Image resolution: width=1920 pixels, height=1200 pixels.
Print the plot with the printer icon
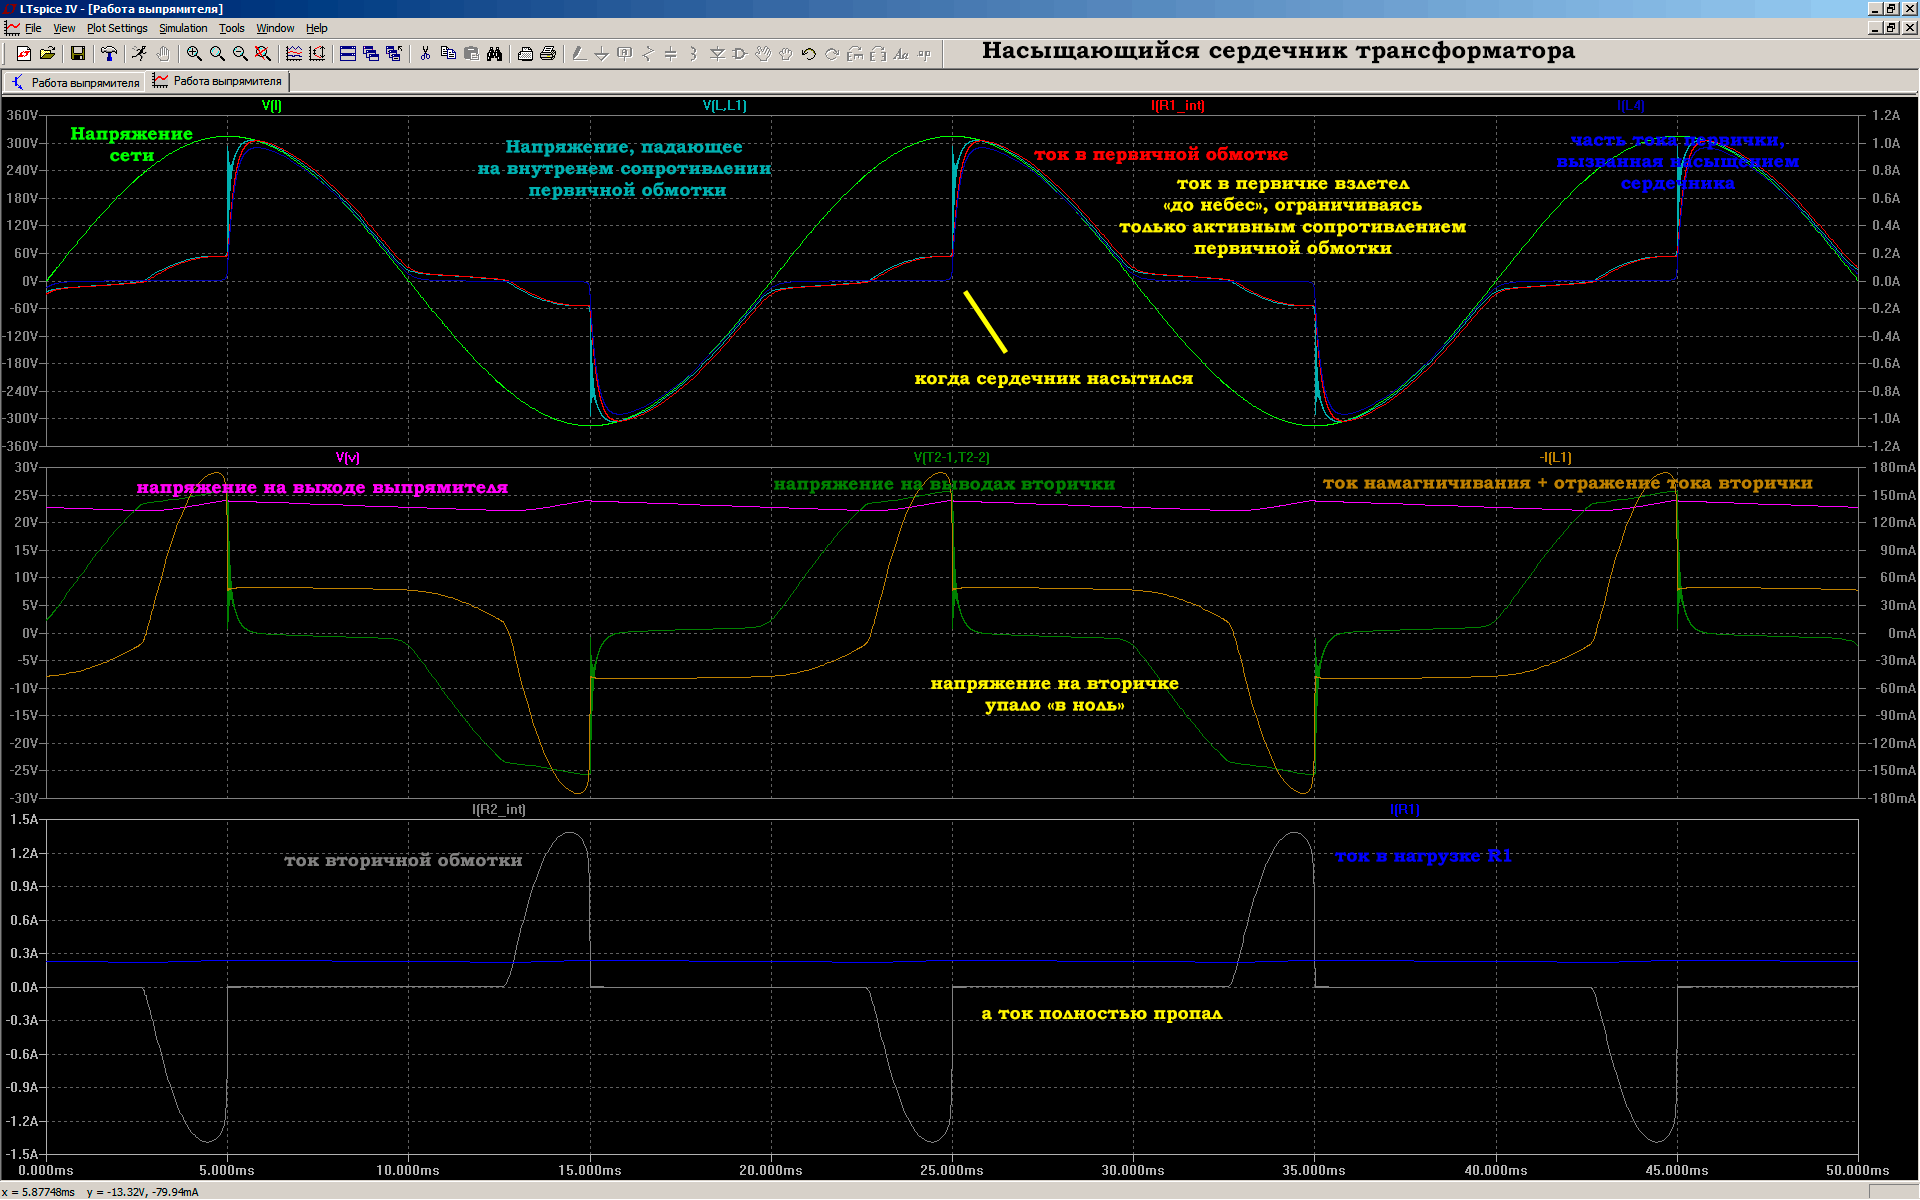[548, 54]
